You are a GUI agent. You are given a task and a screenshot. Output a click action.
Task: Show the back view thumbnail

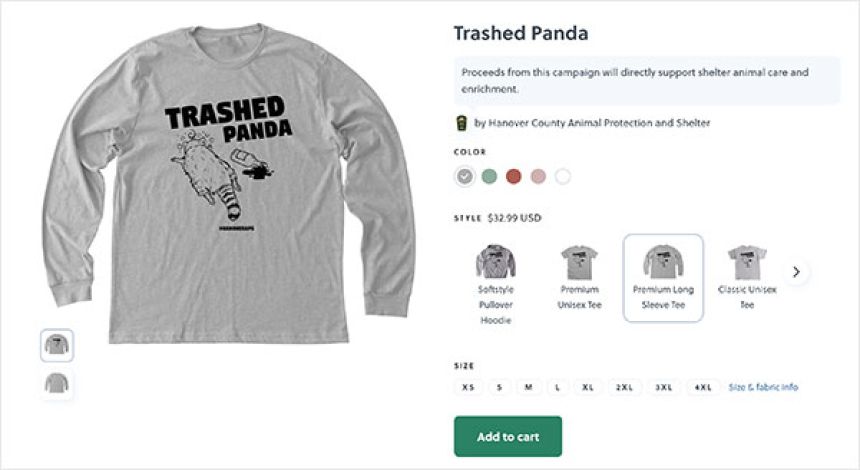click(57, 383)
